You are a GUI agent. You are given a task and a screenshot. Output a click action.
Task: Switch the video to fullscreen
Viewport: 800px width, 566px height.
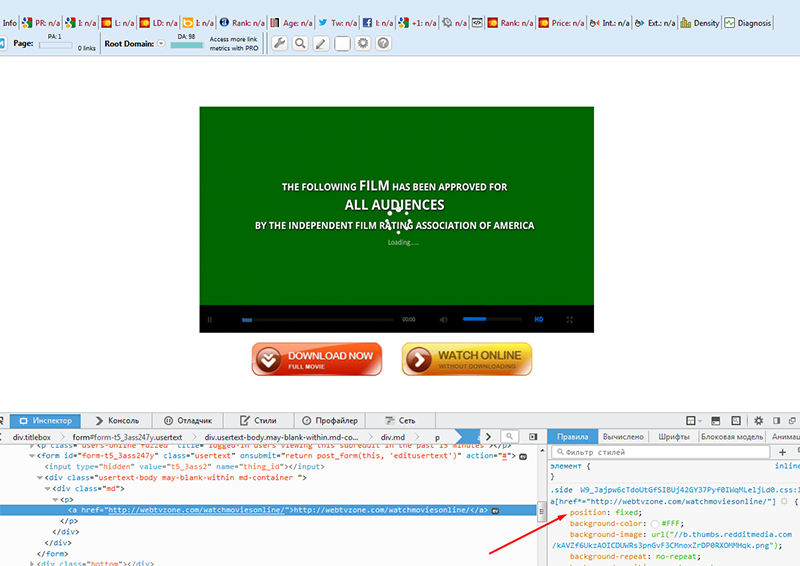point(569,319)
